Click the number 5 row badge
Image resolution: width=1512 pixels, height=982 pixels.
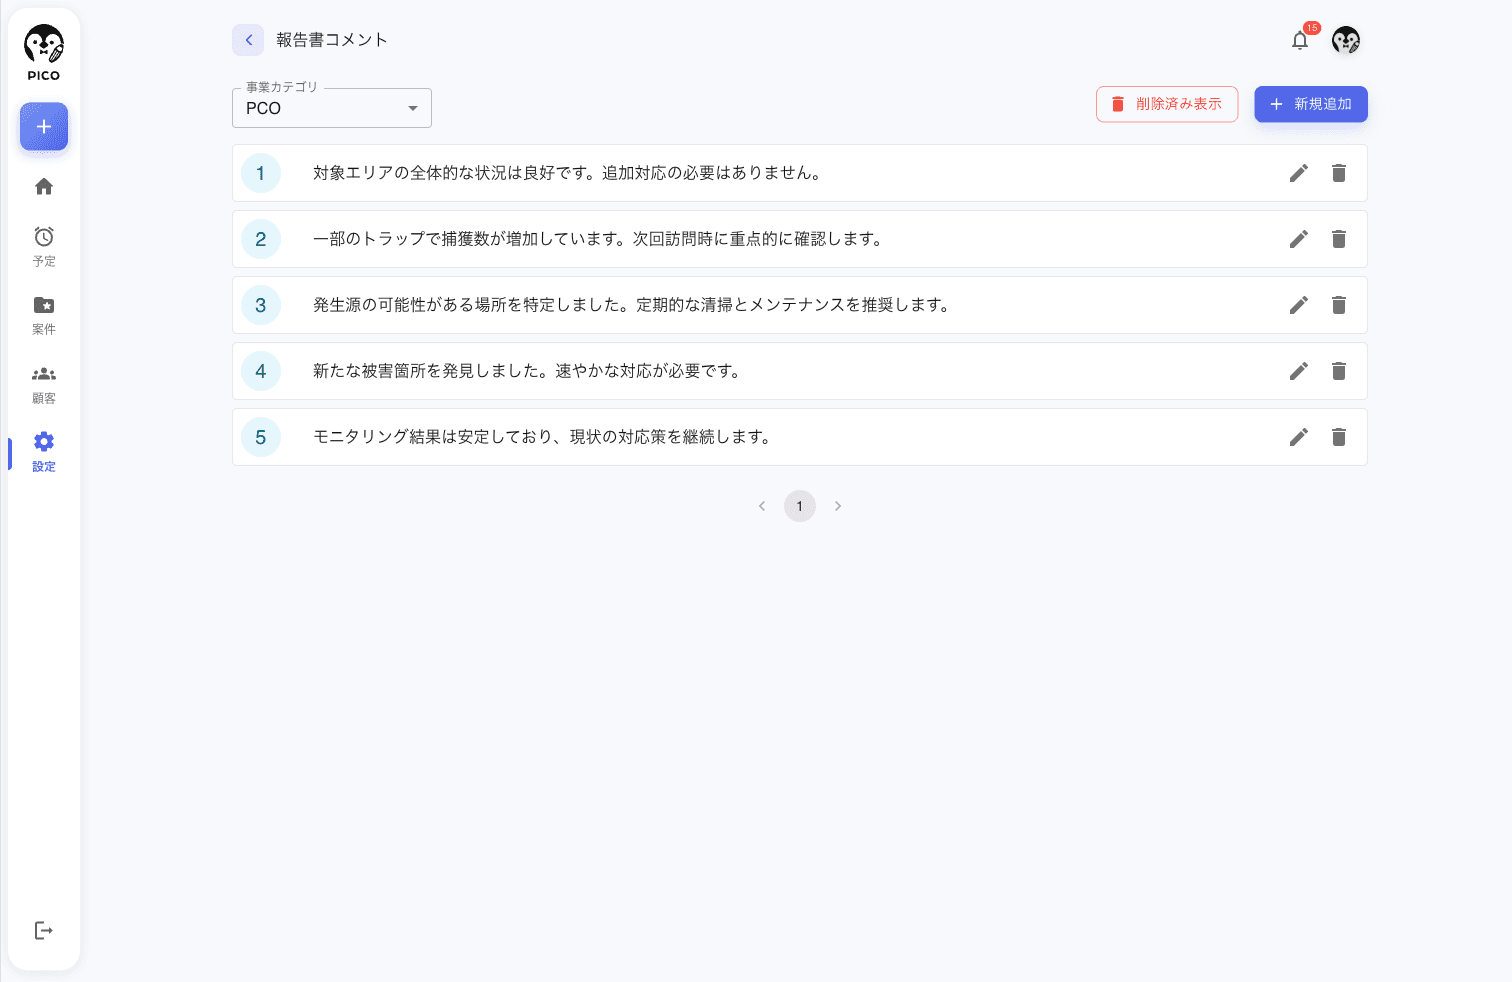[261, 437]
